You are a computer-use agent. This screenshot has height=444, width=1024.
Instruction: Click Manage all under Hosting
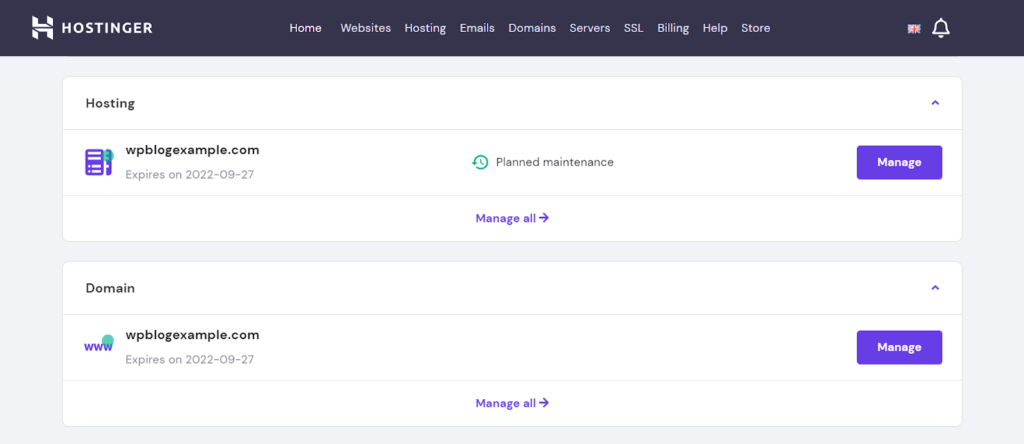click(x=512, y=218)
